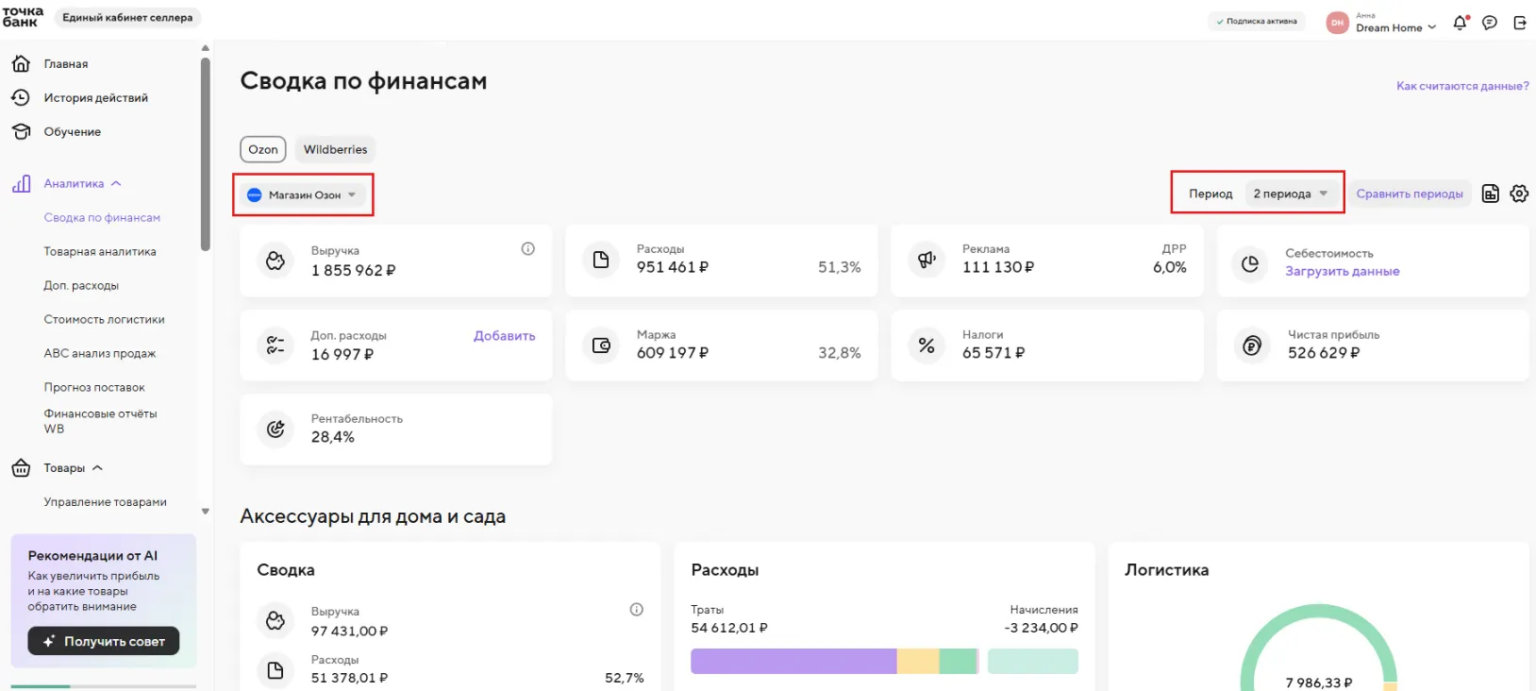Switch to the Ozon marketplace tab
The width and height of the screenshot is (1536, 691).
tap(263, 149)
